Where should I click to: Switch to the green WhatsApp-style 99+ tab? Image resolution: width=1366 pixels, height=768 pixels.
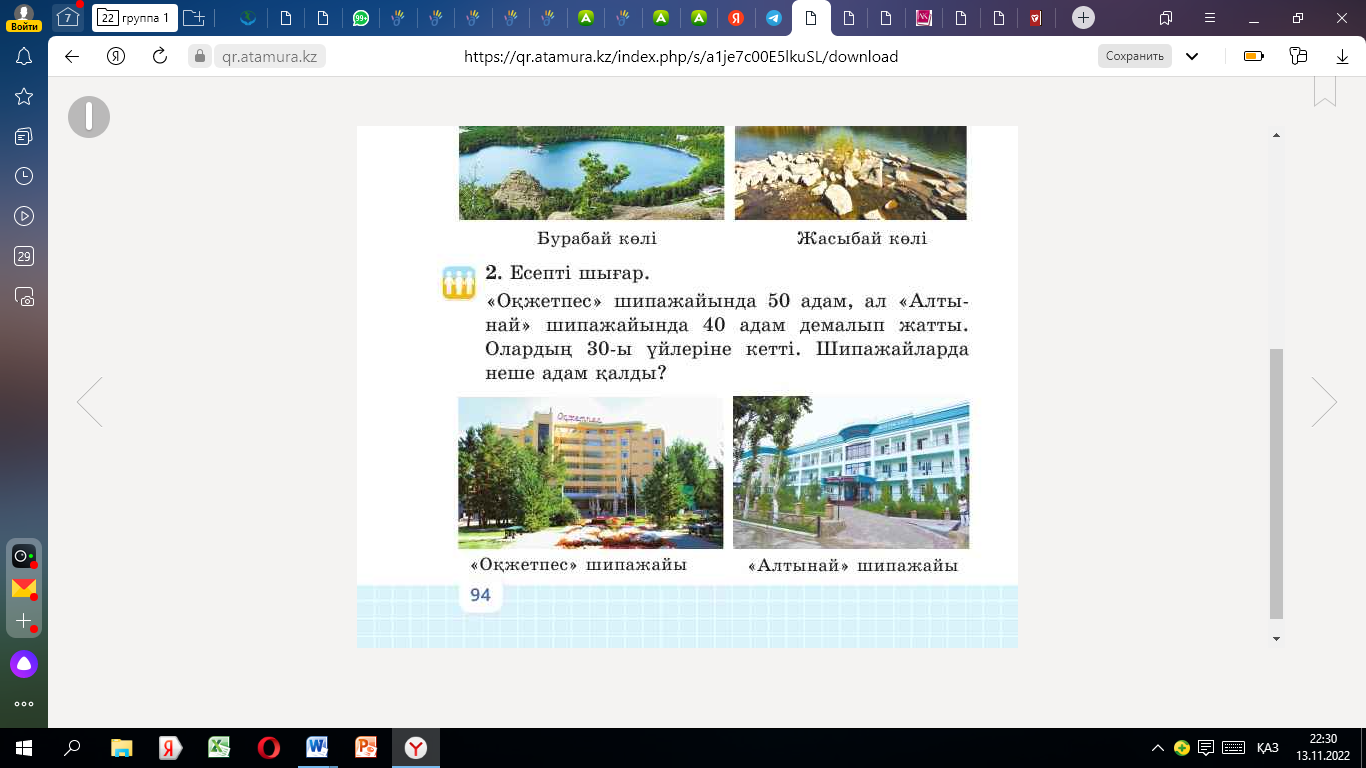(x=360, y=18)
